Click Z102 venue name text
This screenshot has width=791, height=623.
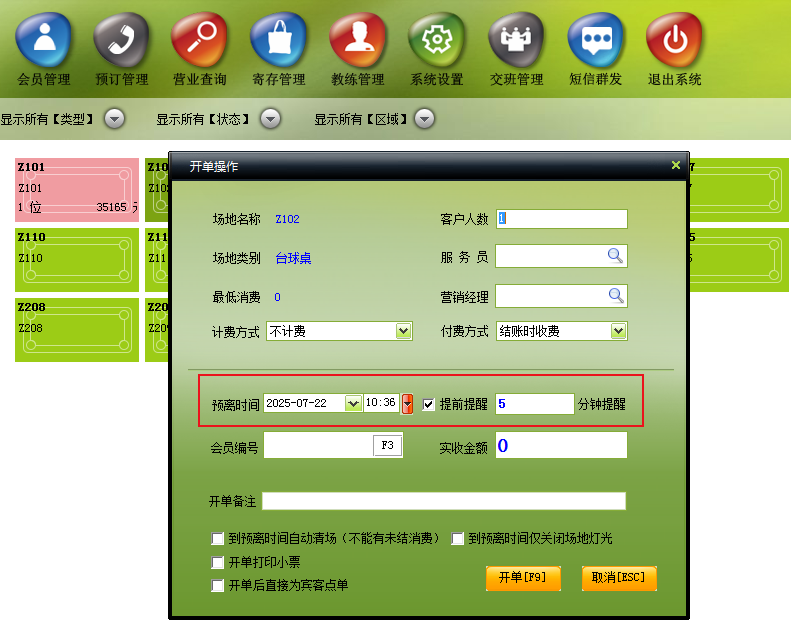pos(287,219)
